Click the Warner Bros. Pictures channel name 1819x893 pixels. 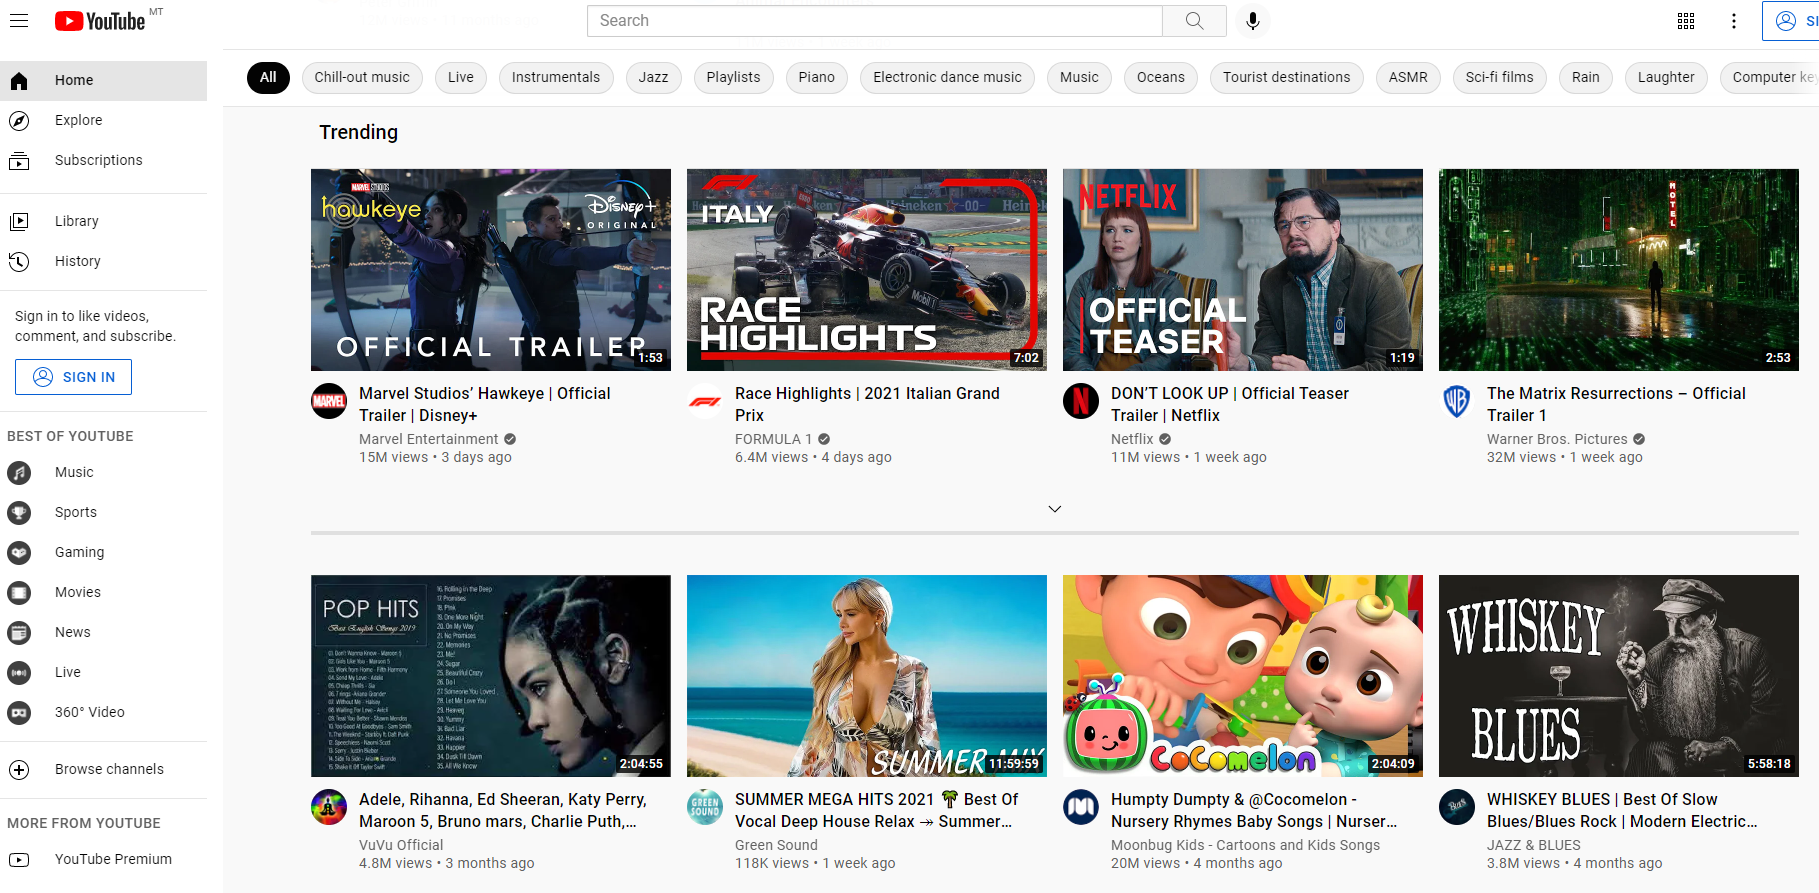tap(1557, 439)
